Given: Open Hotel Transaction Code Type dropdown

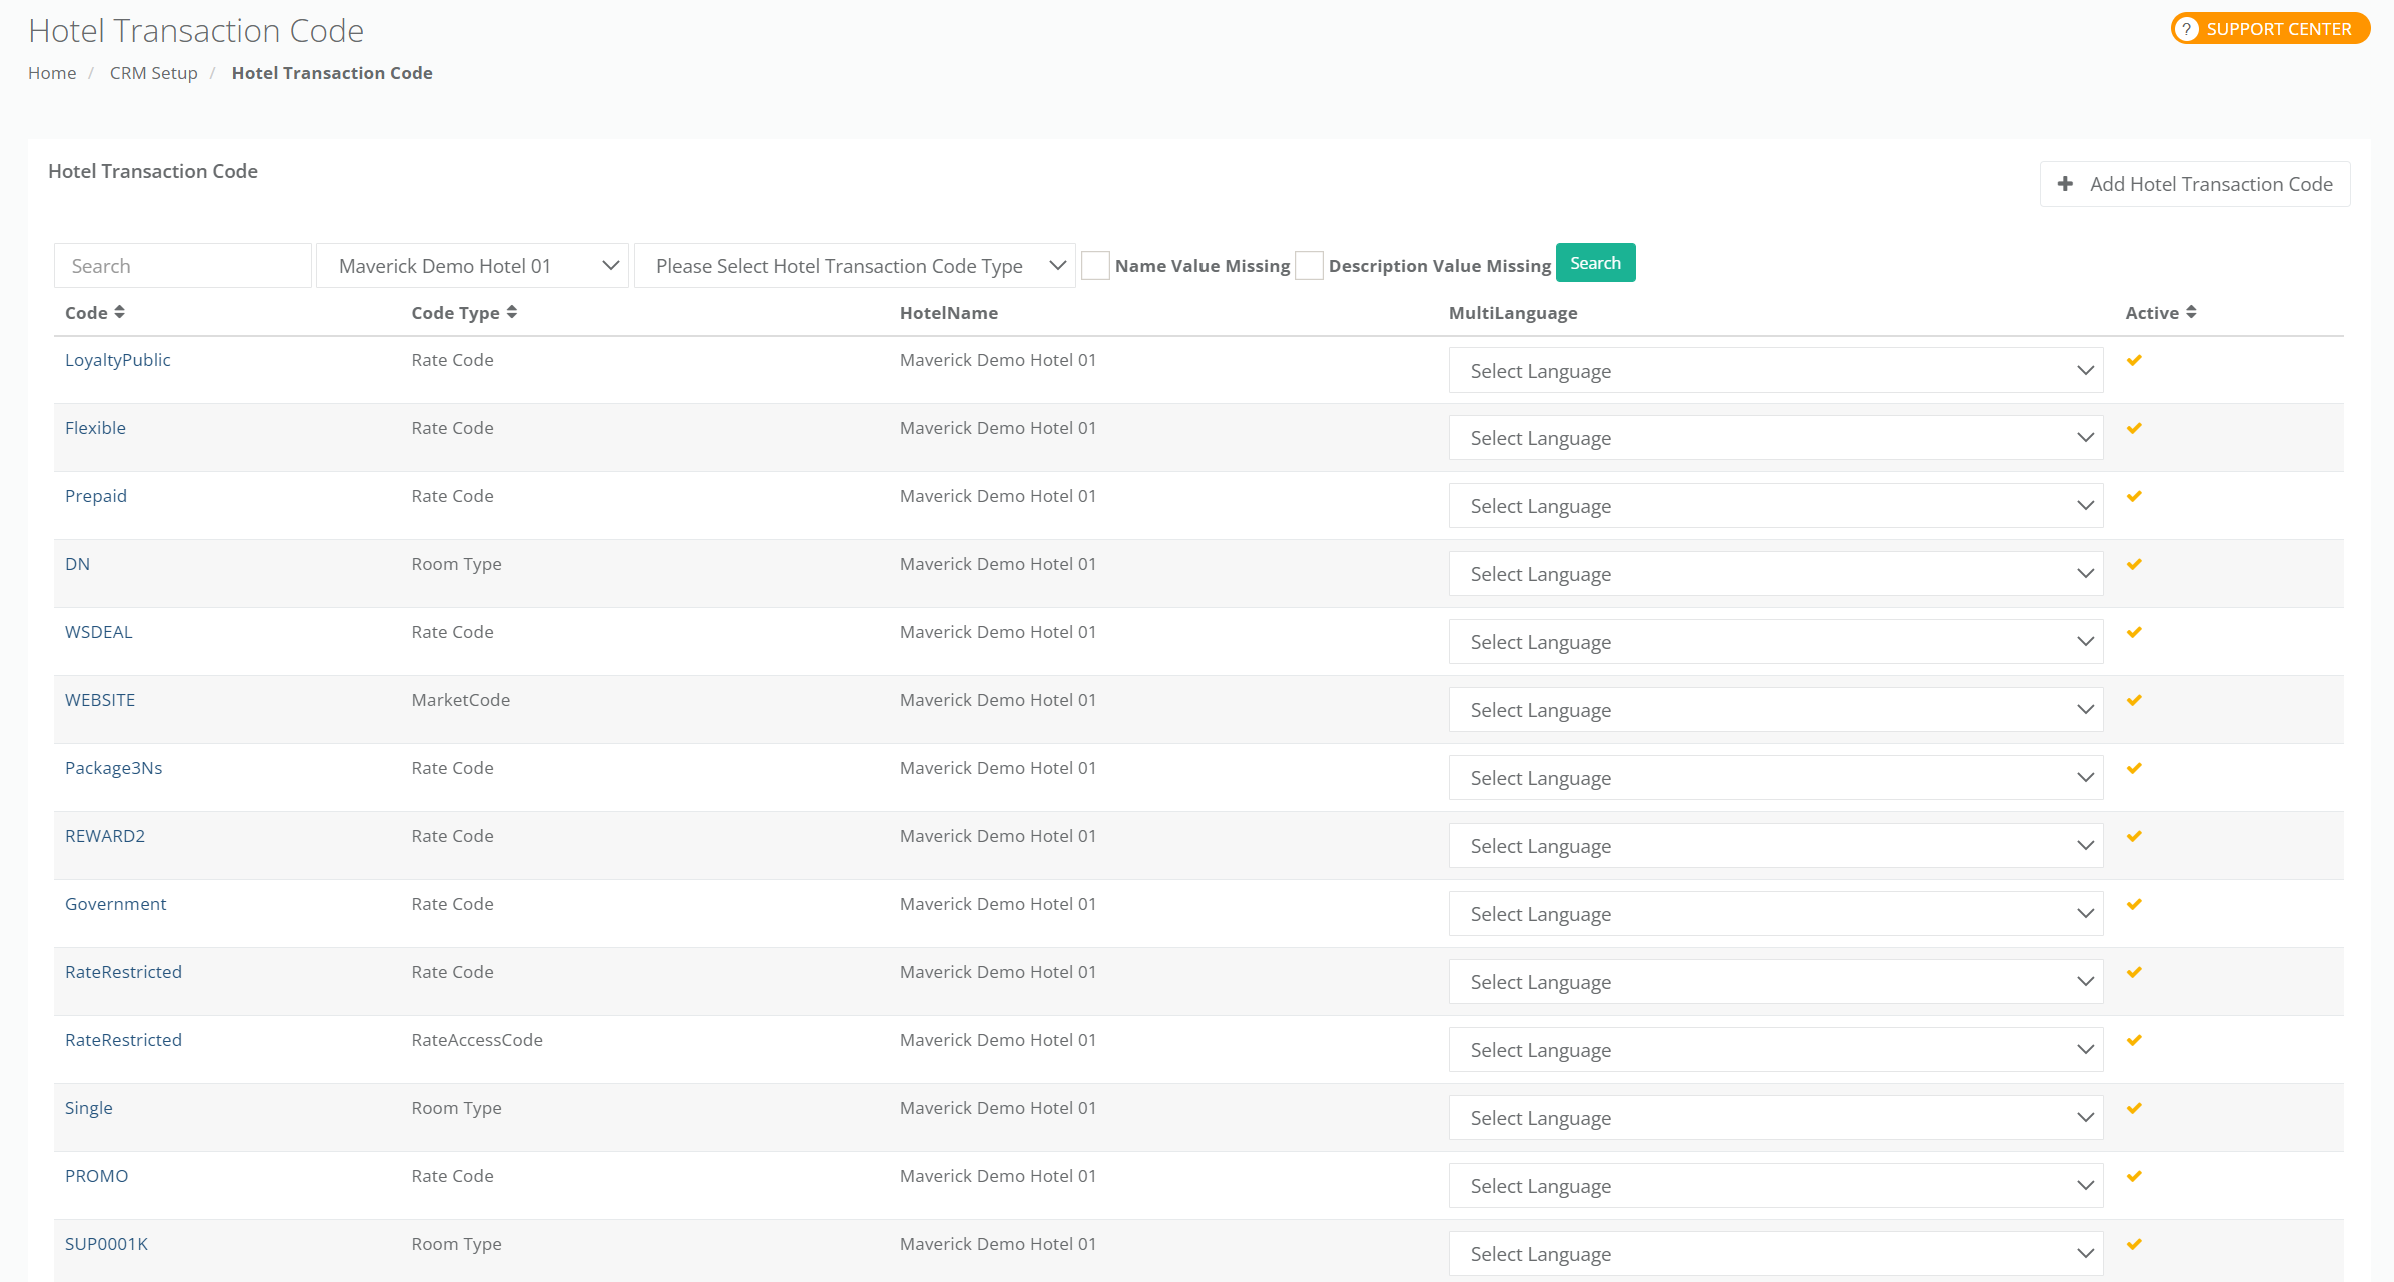Looking at the screenshot, I should [855, 266].
